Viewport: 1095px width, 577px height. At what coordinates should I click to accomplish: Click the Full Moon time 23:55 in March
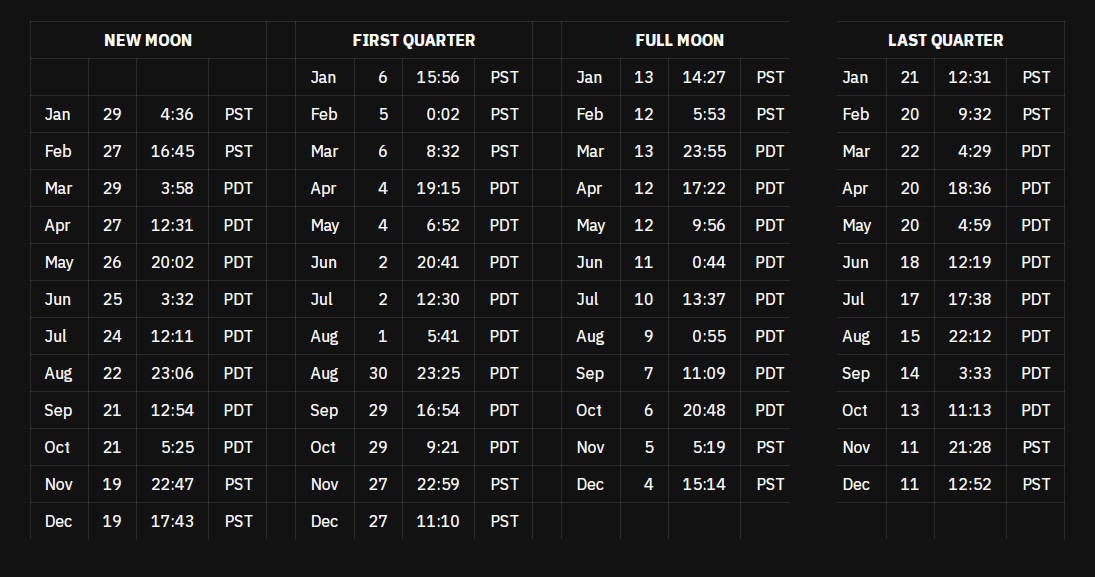(x=704, y=152)
